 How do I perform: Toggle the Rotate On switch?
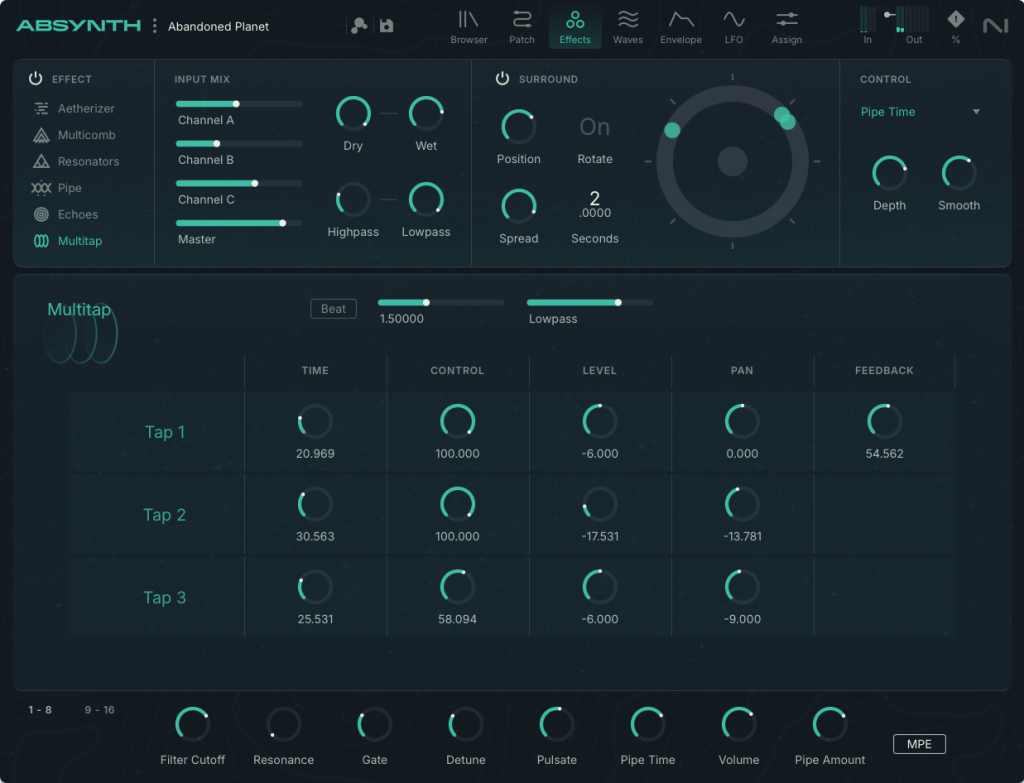click(x=595, y=128)
